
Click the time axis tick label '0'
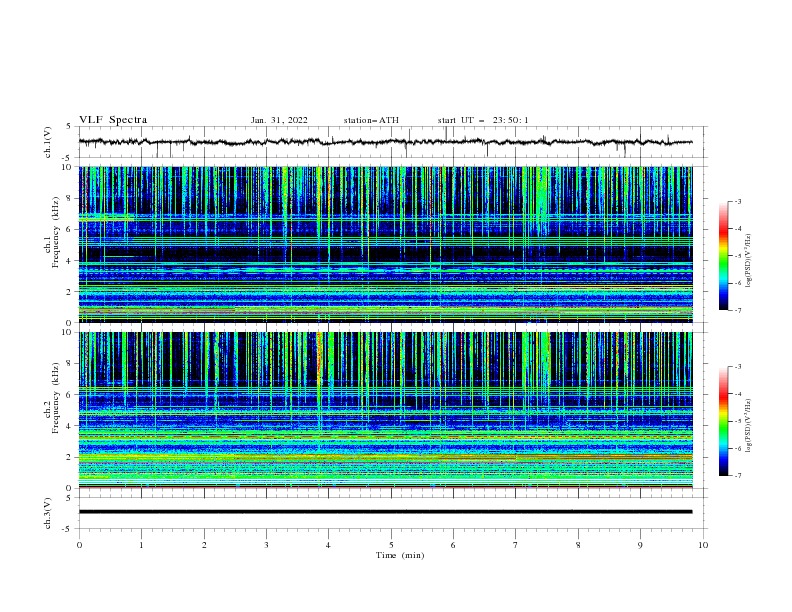coord(79,545)
